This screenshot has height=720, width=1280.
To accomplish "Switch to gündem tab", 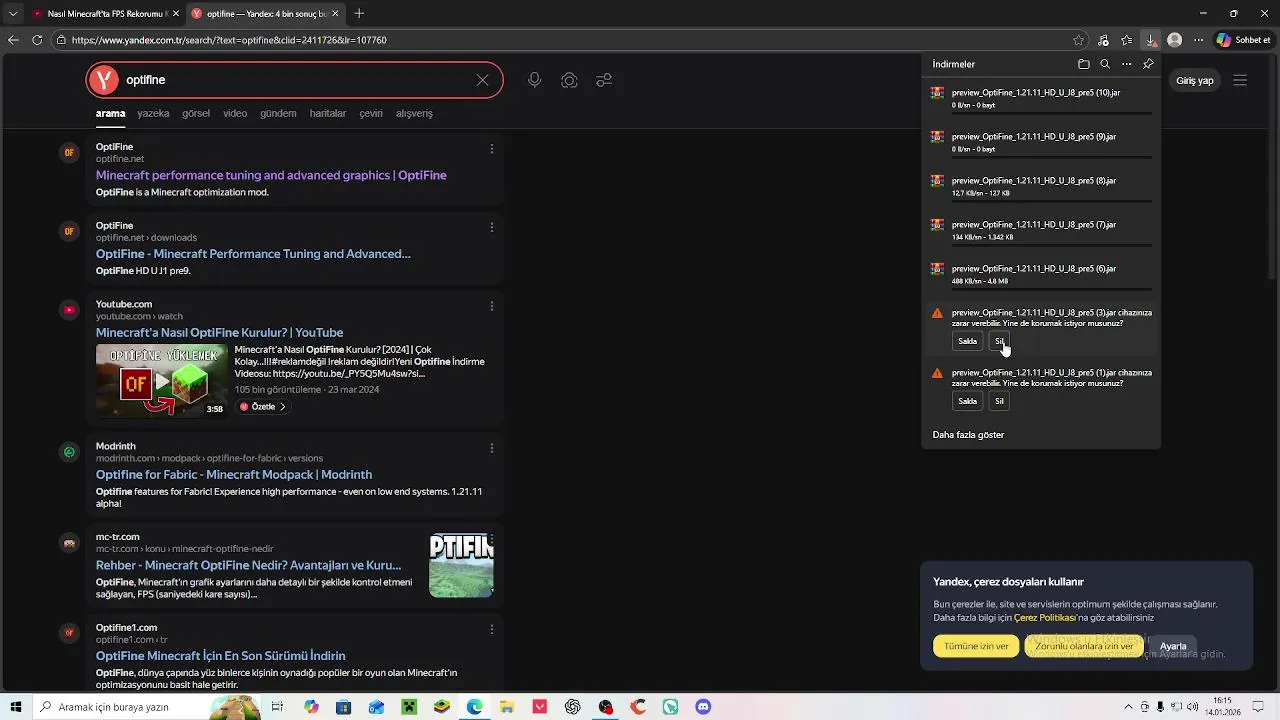I will click(x=278, y=113).
